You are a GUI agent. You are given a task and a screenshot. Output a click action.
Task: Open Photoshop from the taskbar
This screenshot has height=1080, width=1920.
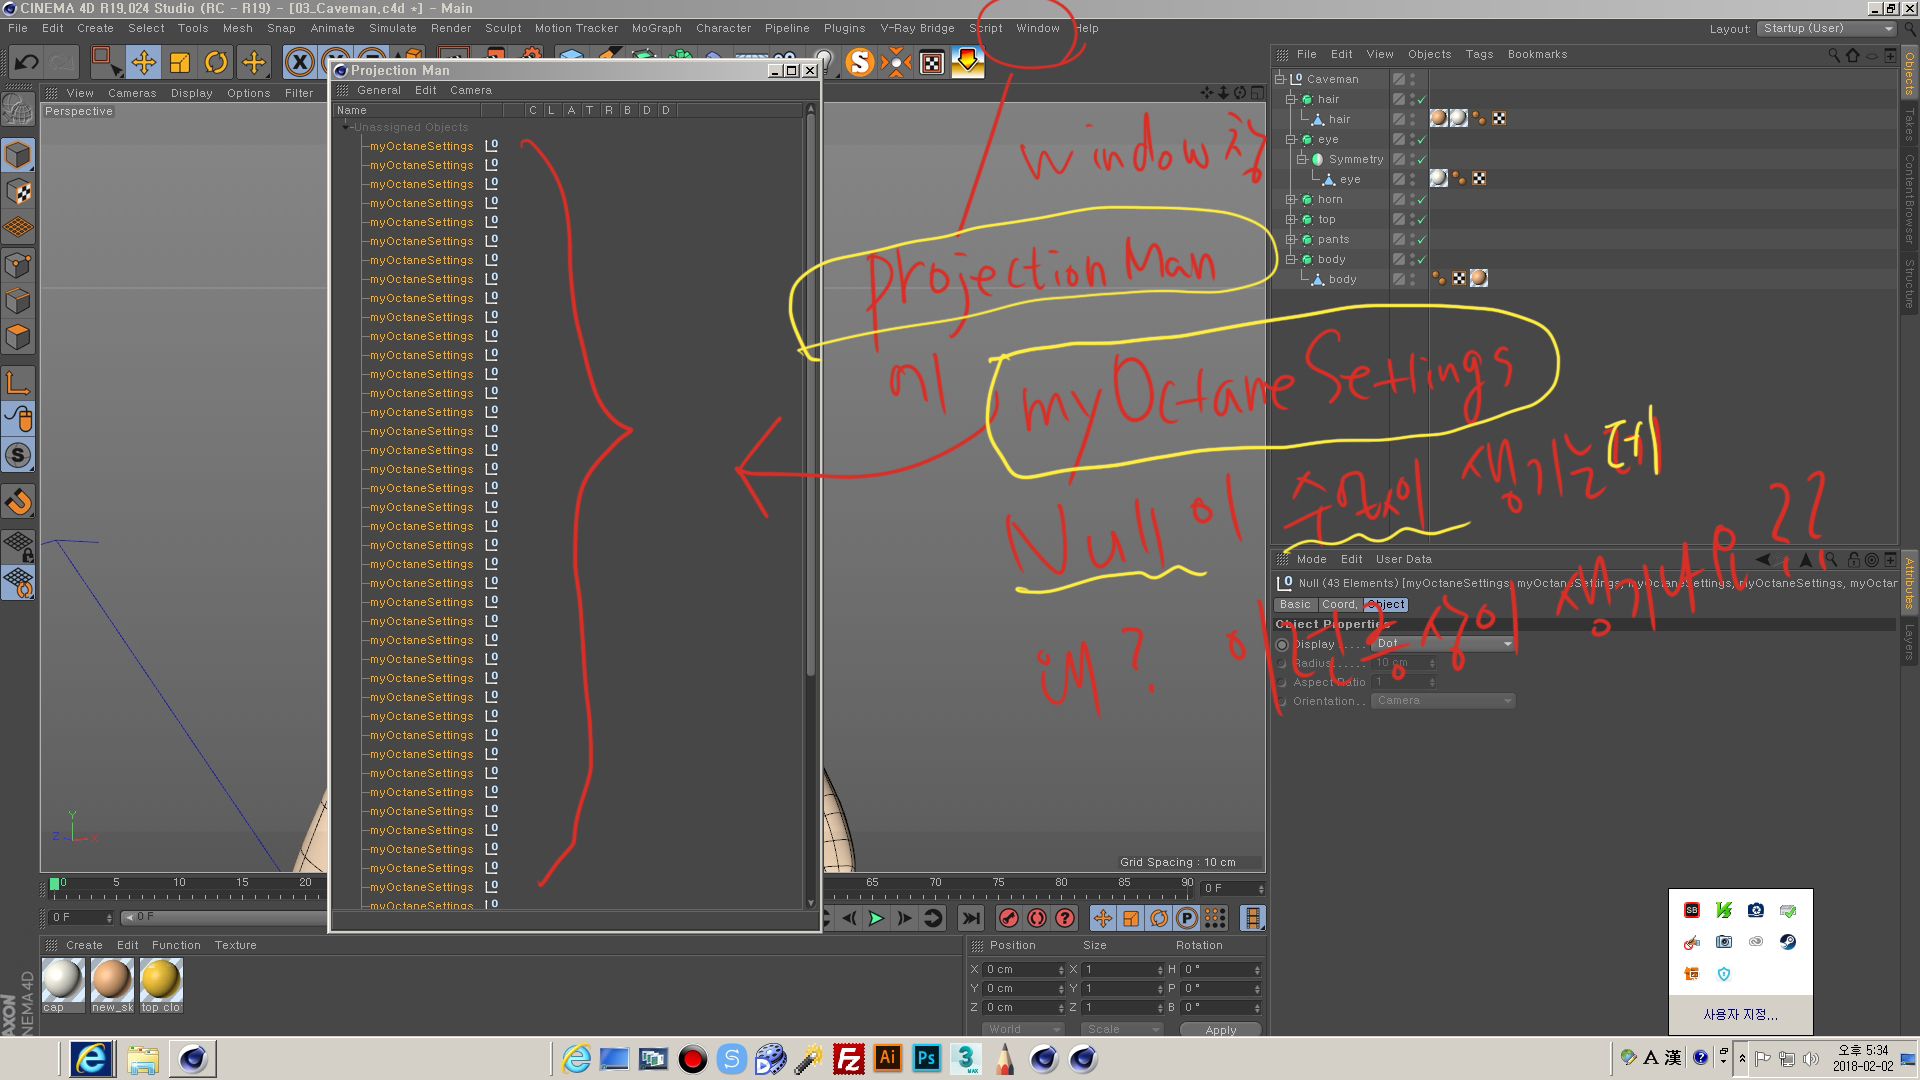(926, 1058)
